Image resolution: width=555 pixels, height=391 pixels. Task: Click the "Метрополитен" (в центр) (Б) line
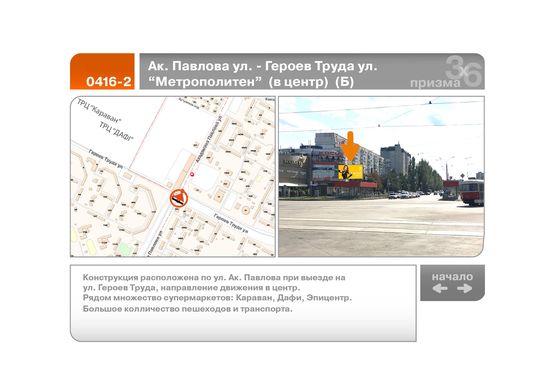(251, 82)
